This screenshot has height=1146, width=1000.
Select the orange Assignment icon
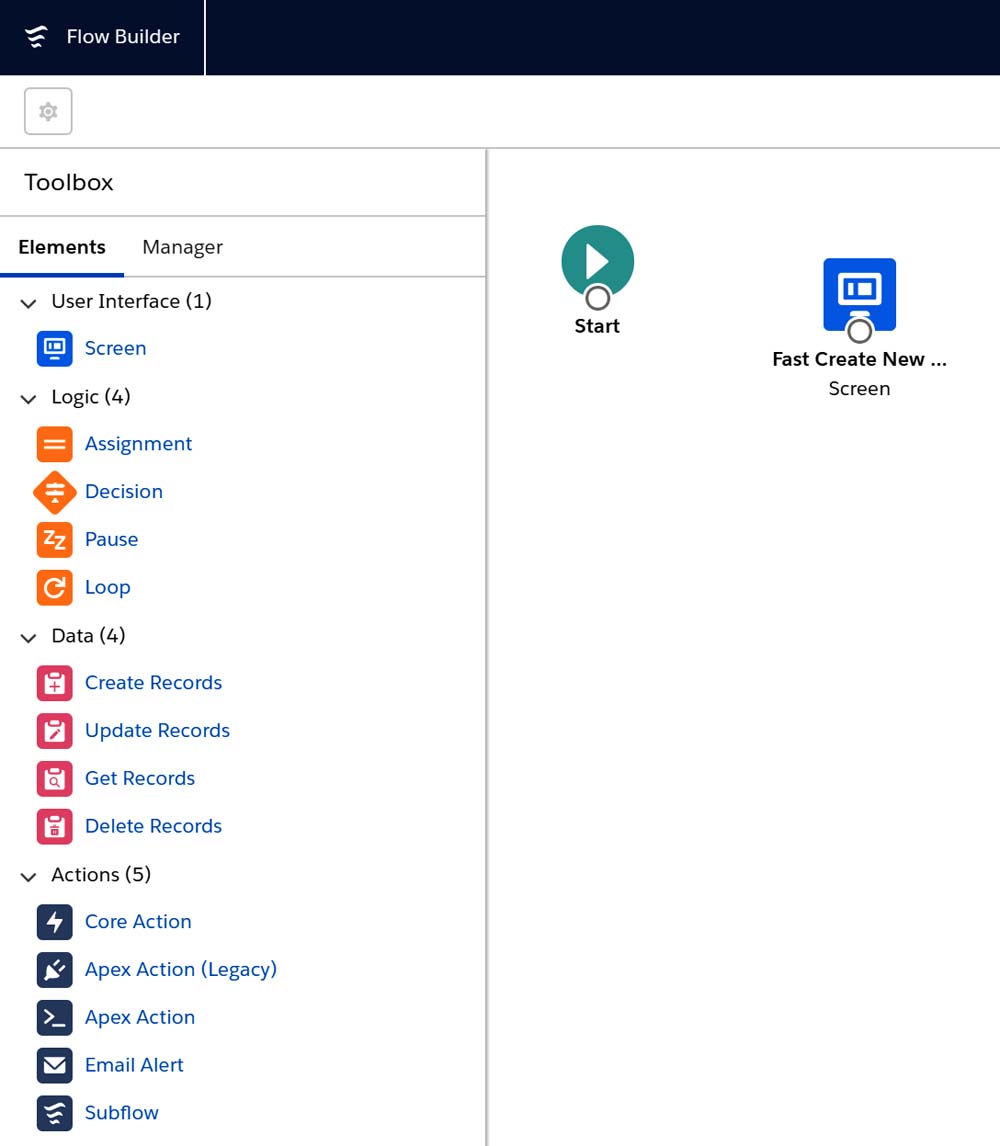[54, 444]
